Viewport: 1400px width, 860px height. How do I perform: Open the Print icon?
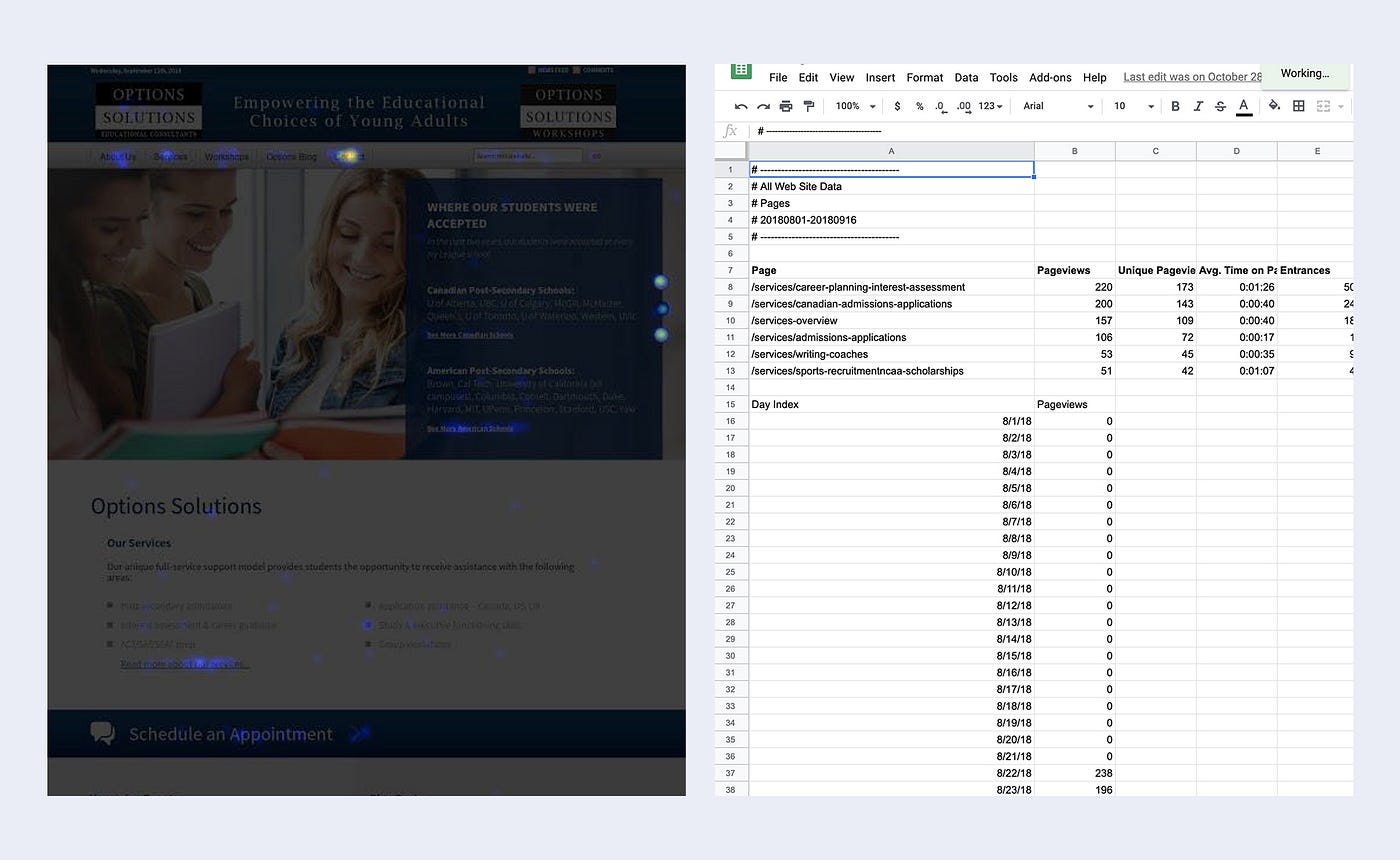[786, 105]
